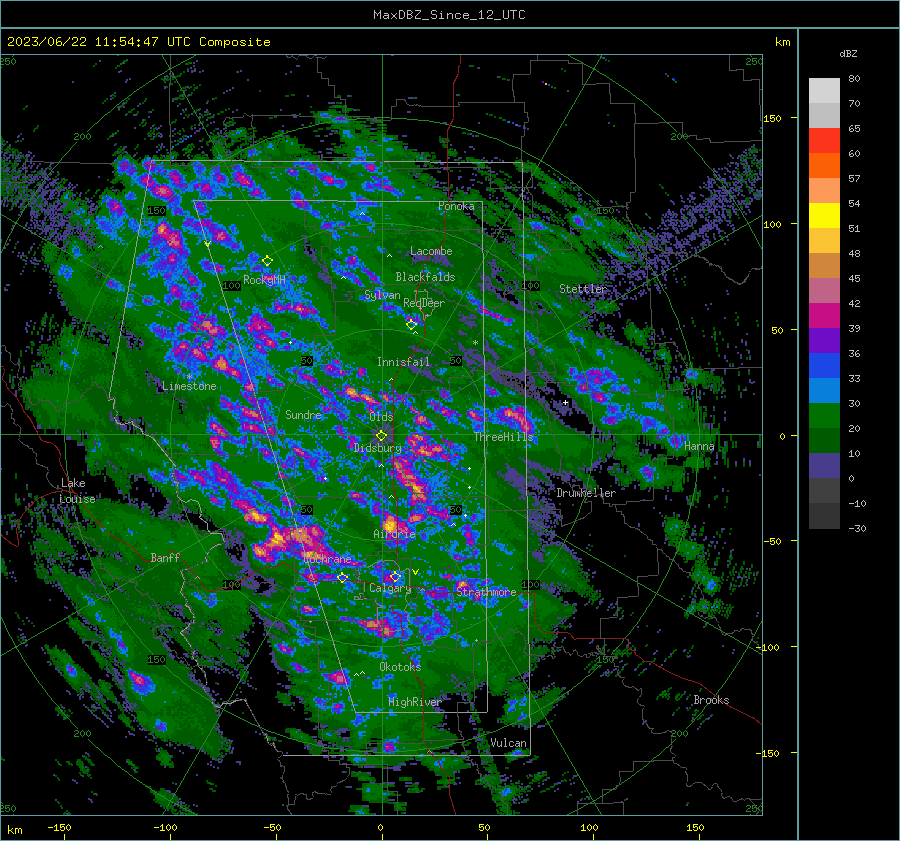Click the RockyMH label
Screen dimensions: 900x841
coord(264,280)
